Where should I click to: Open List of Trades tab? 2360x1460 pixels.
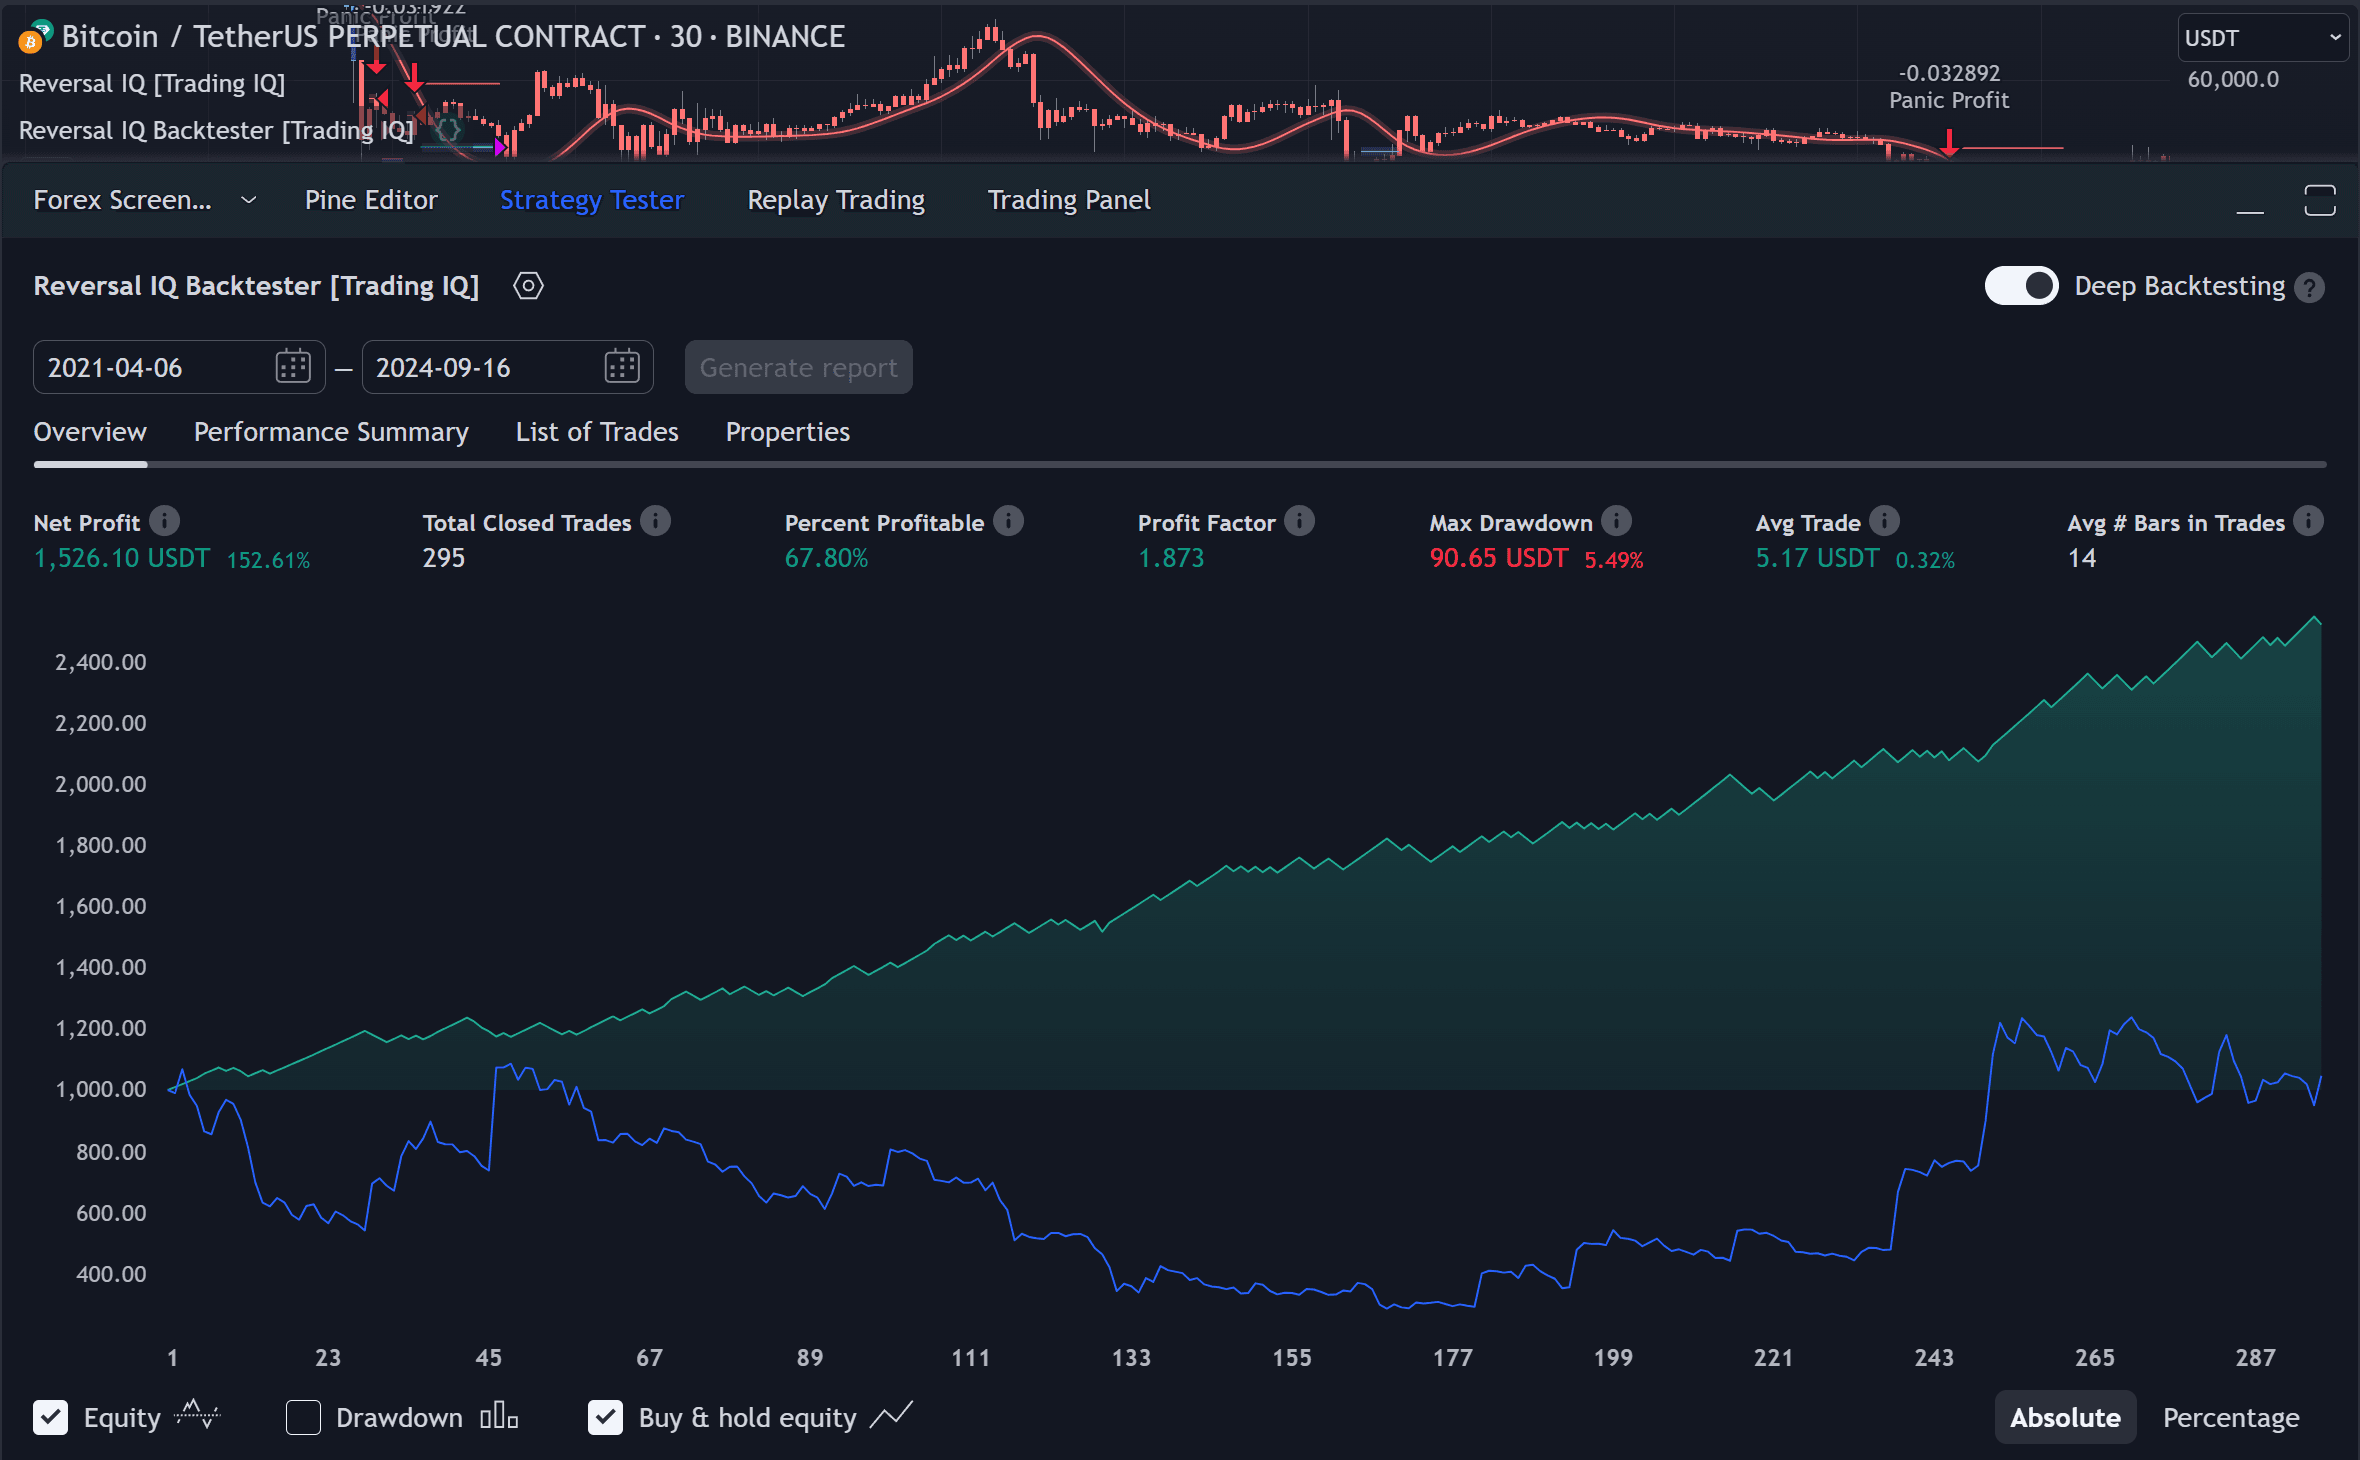pyautogui.click(x=597, y=432)
